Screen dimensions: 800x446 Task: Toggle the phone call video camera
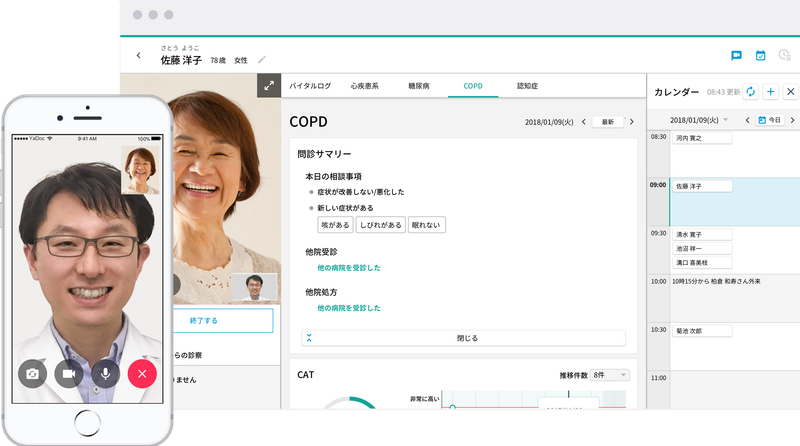[69, 374]
